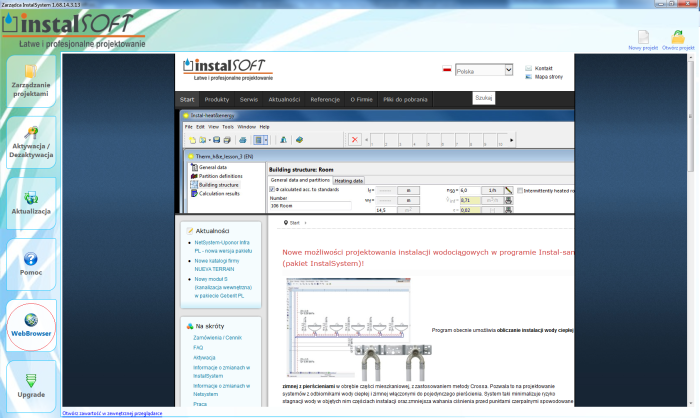Open the Serwis menu tab
700x418 pixels.
tap(249, 100)
